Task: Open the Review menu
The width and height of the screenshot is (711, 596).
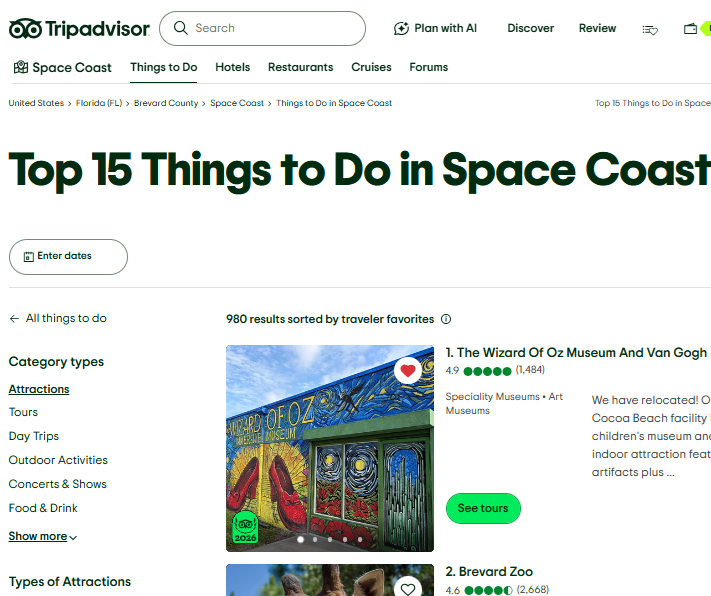Action: (597, 28)
